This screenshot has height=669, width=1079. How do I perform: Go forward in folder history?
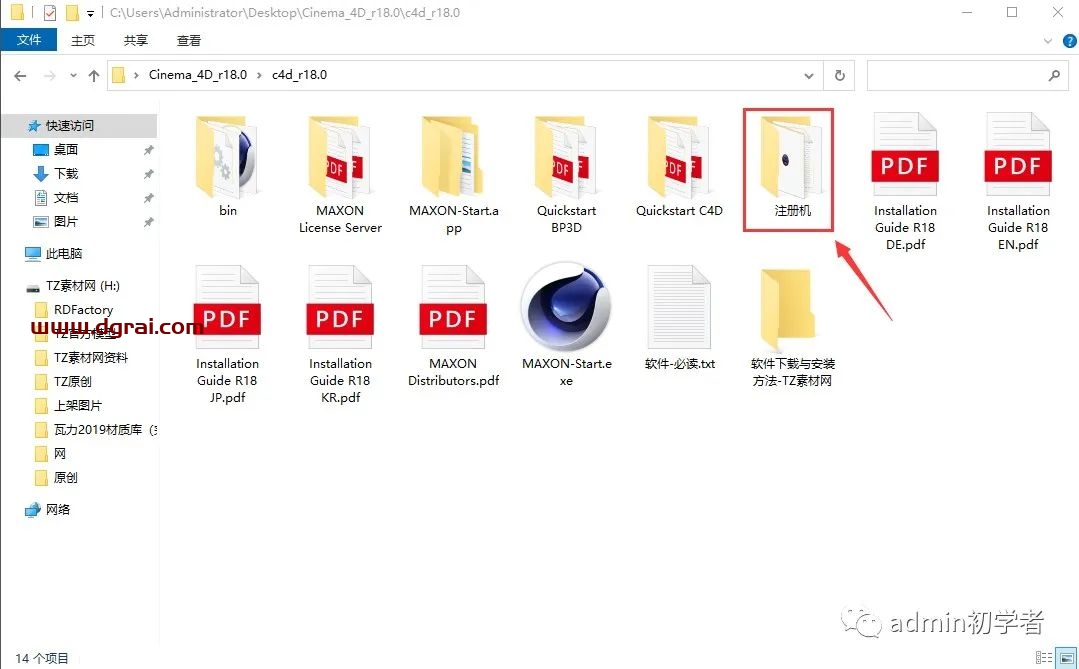click(x=50, y=76)
